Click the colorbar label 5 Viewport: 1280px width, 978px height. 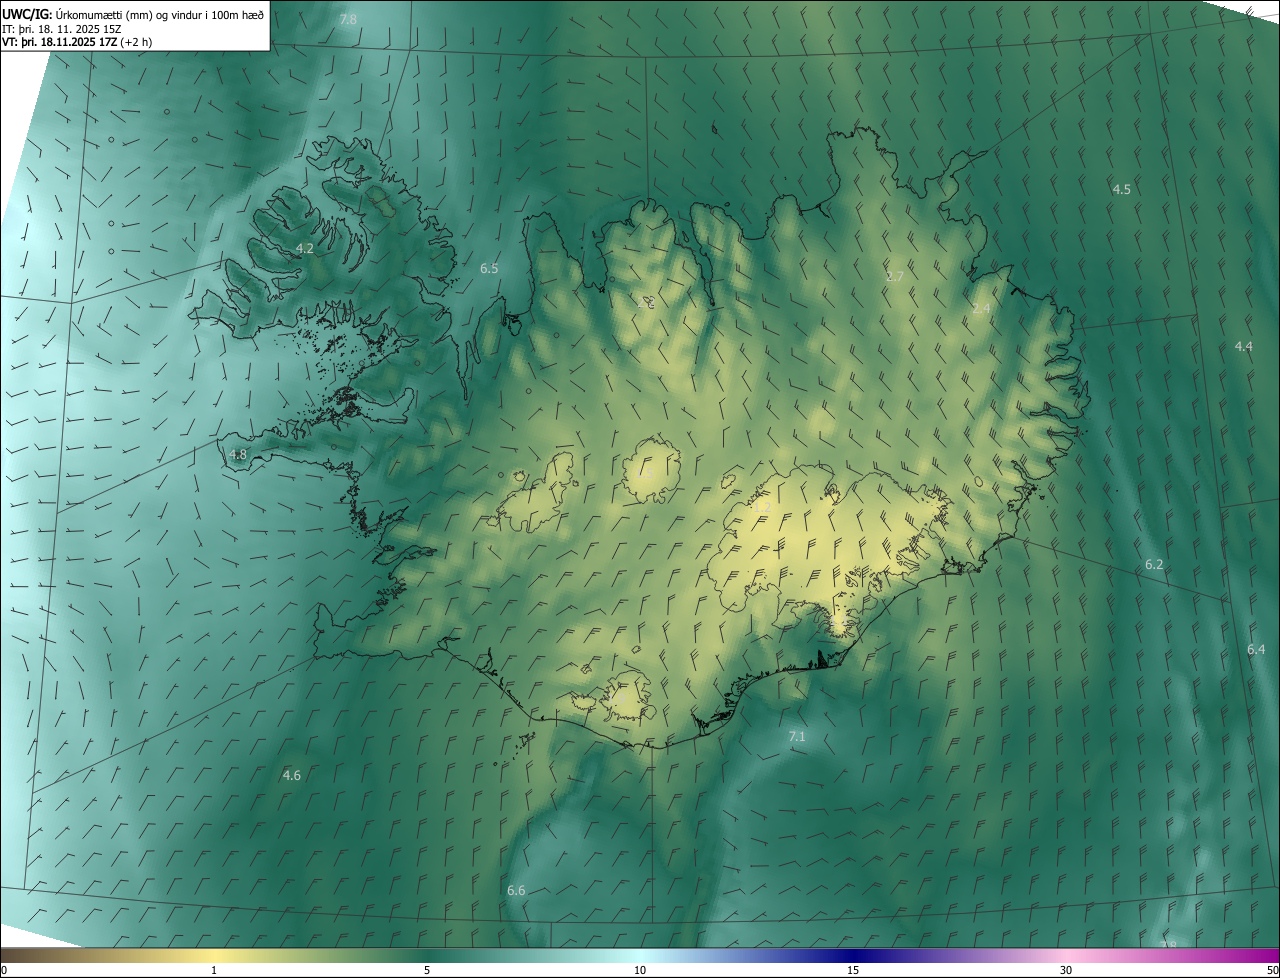pyautogui.click(x=427, y=971)
